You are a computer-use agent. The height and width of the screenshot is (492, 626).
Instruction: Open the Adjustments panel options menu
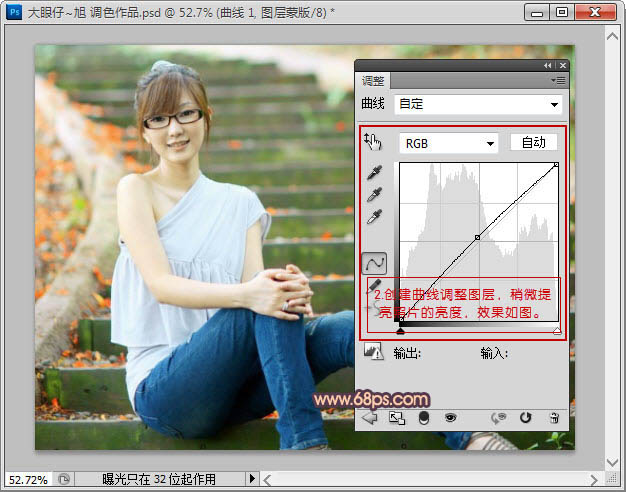point(558,80)
